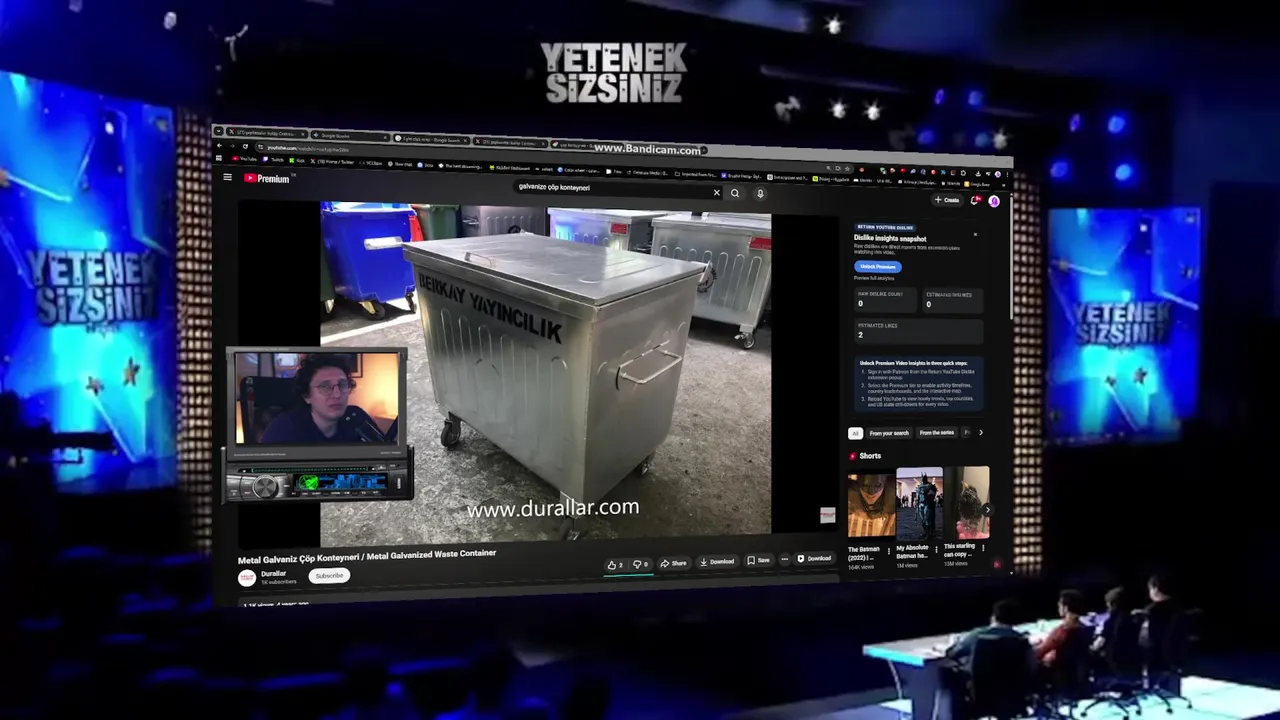
Task: Open 'My Absolute Batman' short thumbnail
Action: pyautogui.click(x=919, y=503)
